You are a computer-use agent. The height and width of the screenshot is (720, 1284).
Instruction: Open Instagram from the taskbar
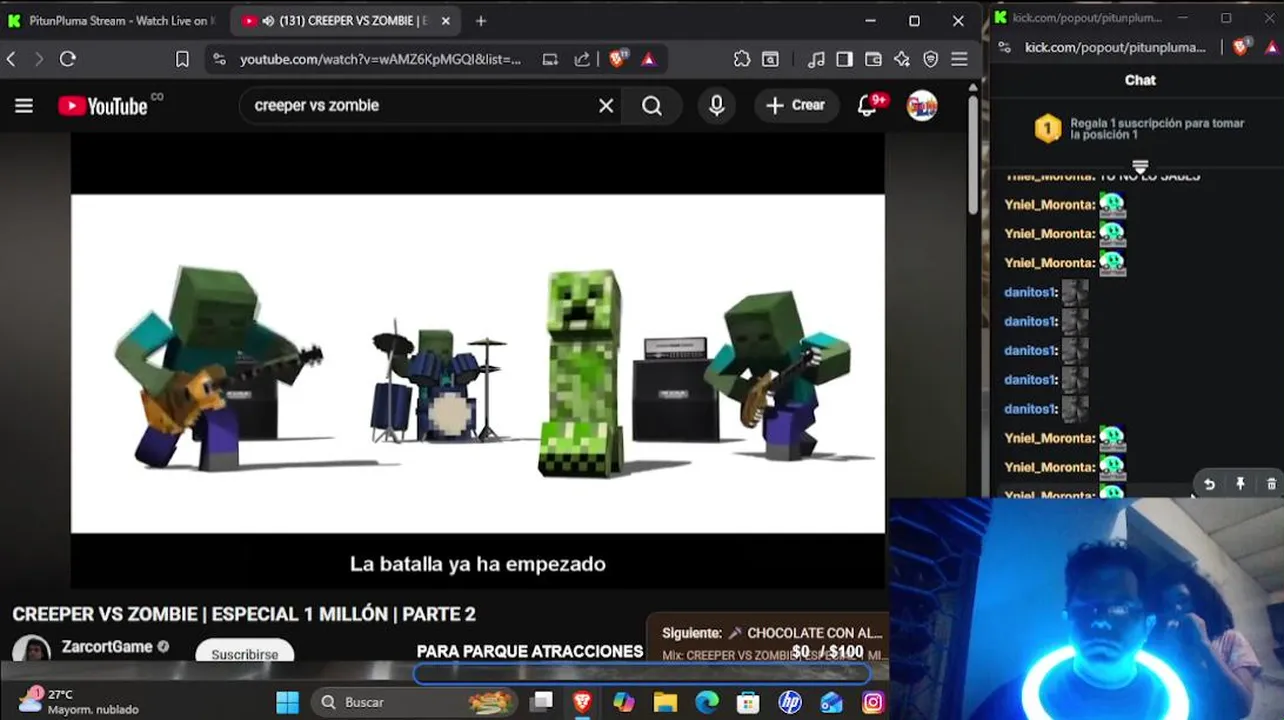point(873,703)
